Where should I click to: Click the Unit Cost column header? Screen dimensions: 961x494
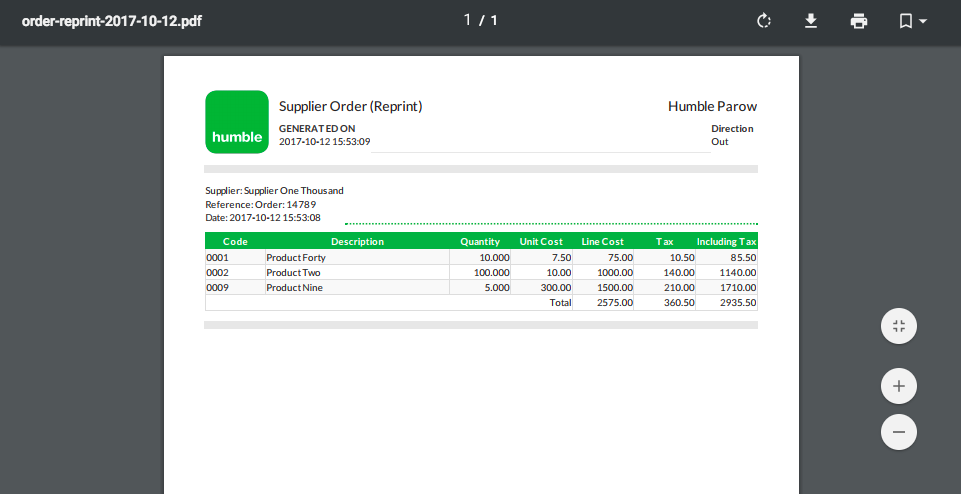[541, 241]
